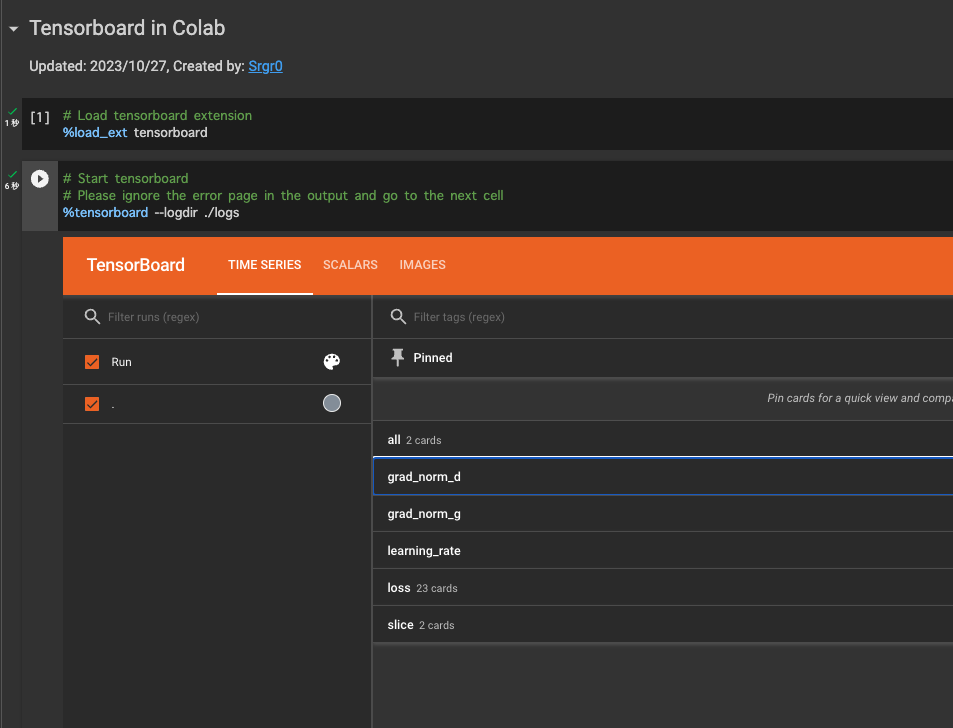Click the search icon in Filter tags field
This screenshot has width=953, height=728.
(398, 317)
